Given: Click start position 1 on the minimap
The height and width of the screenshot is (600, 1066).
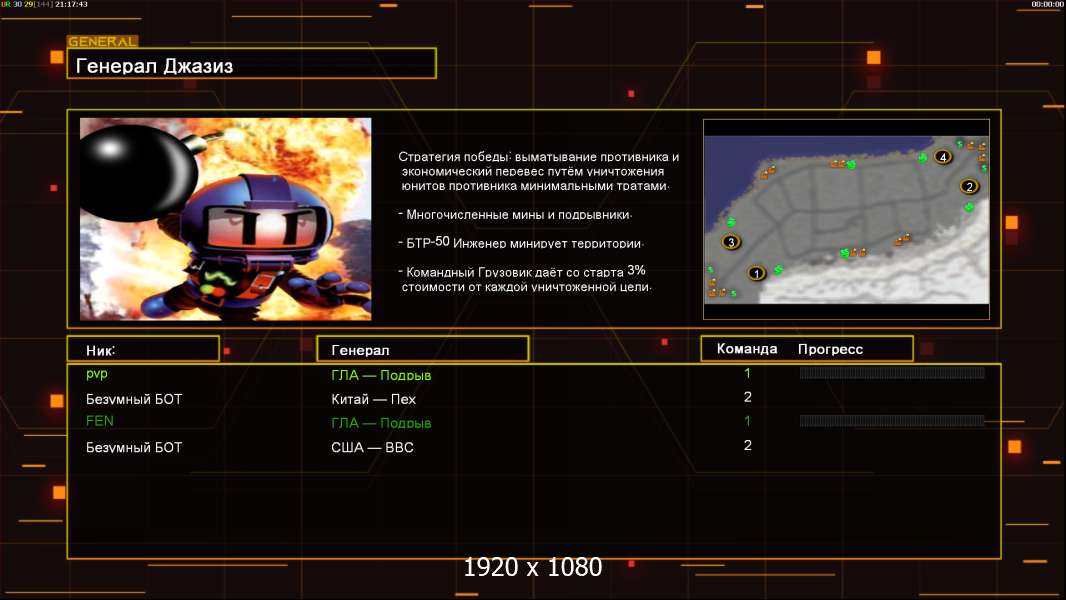Looking at the screenshot, I should click(x=756, y=273).
